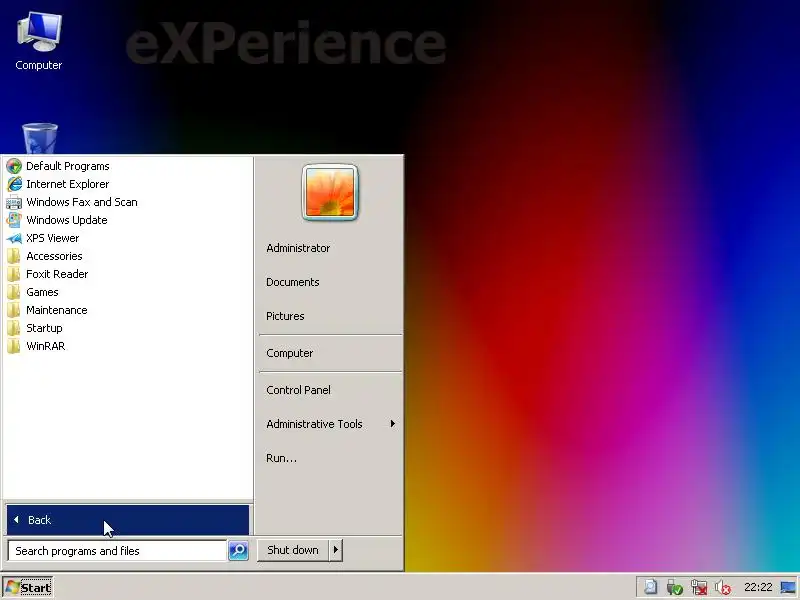Click the safely remove hardware tray icon
Viewport: 800px width, 600px height.
pos(674,587)
